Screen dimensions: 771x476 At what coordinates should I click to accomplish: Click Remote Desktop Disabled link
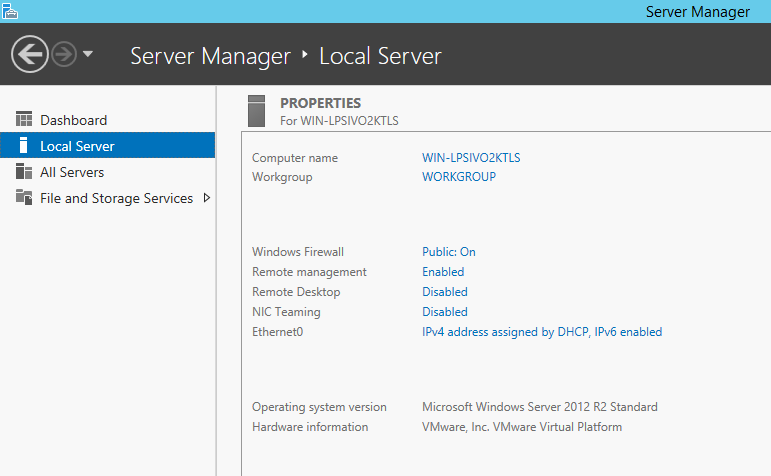pyautogui.click(x=445, y=292)
